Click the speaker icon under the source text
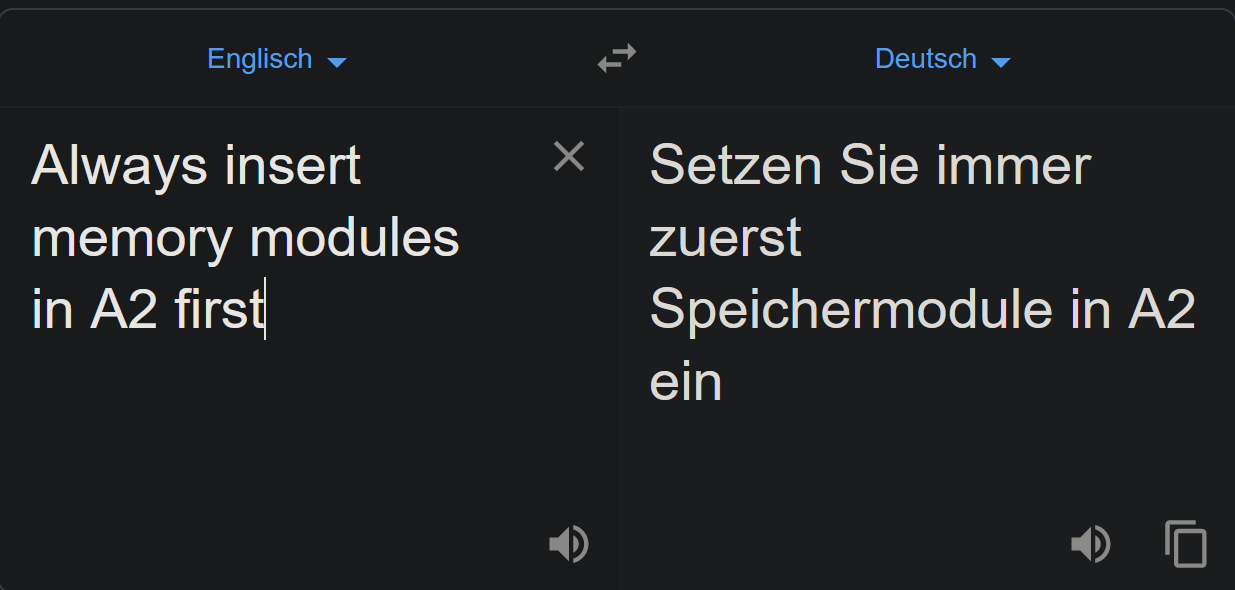Viewport: 1235px width, 590px height. [x=568, y=544]
